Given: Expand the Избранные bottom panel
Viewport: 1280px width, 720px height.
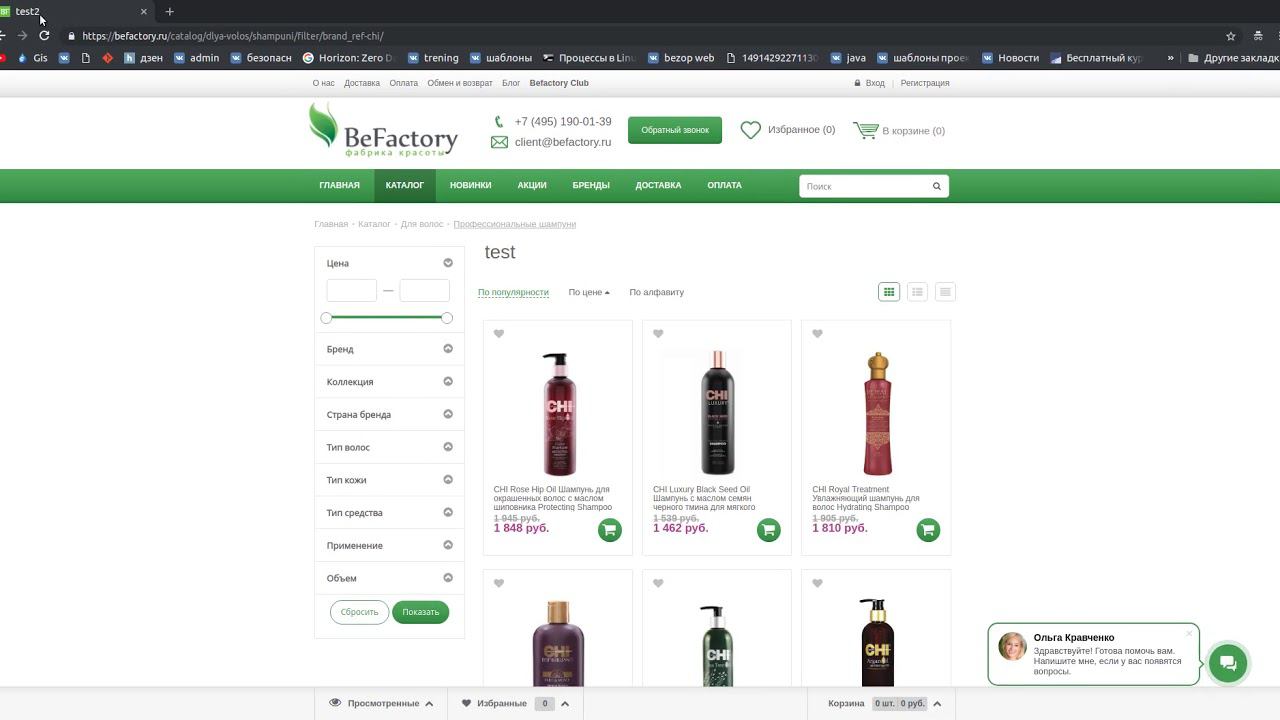Looking at the screenshot, I should coord(565,704).
